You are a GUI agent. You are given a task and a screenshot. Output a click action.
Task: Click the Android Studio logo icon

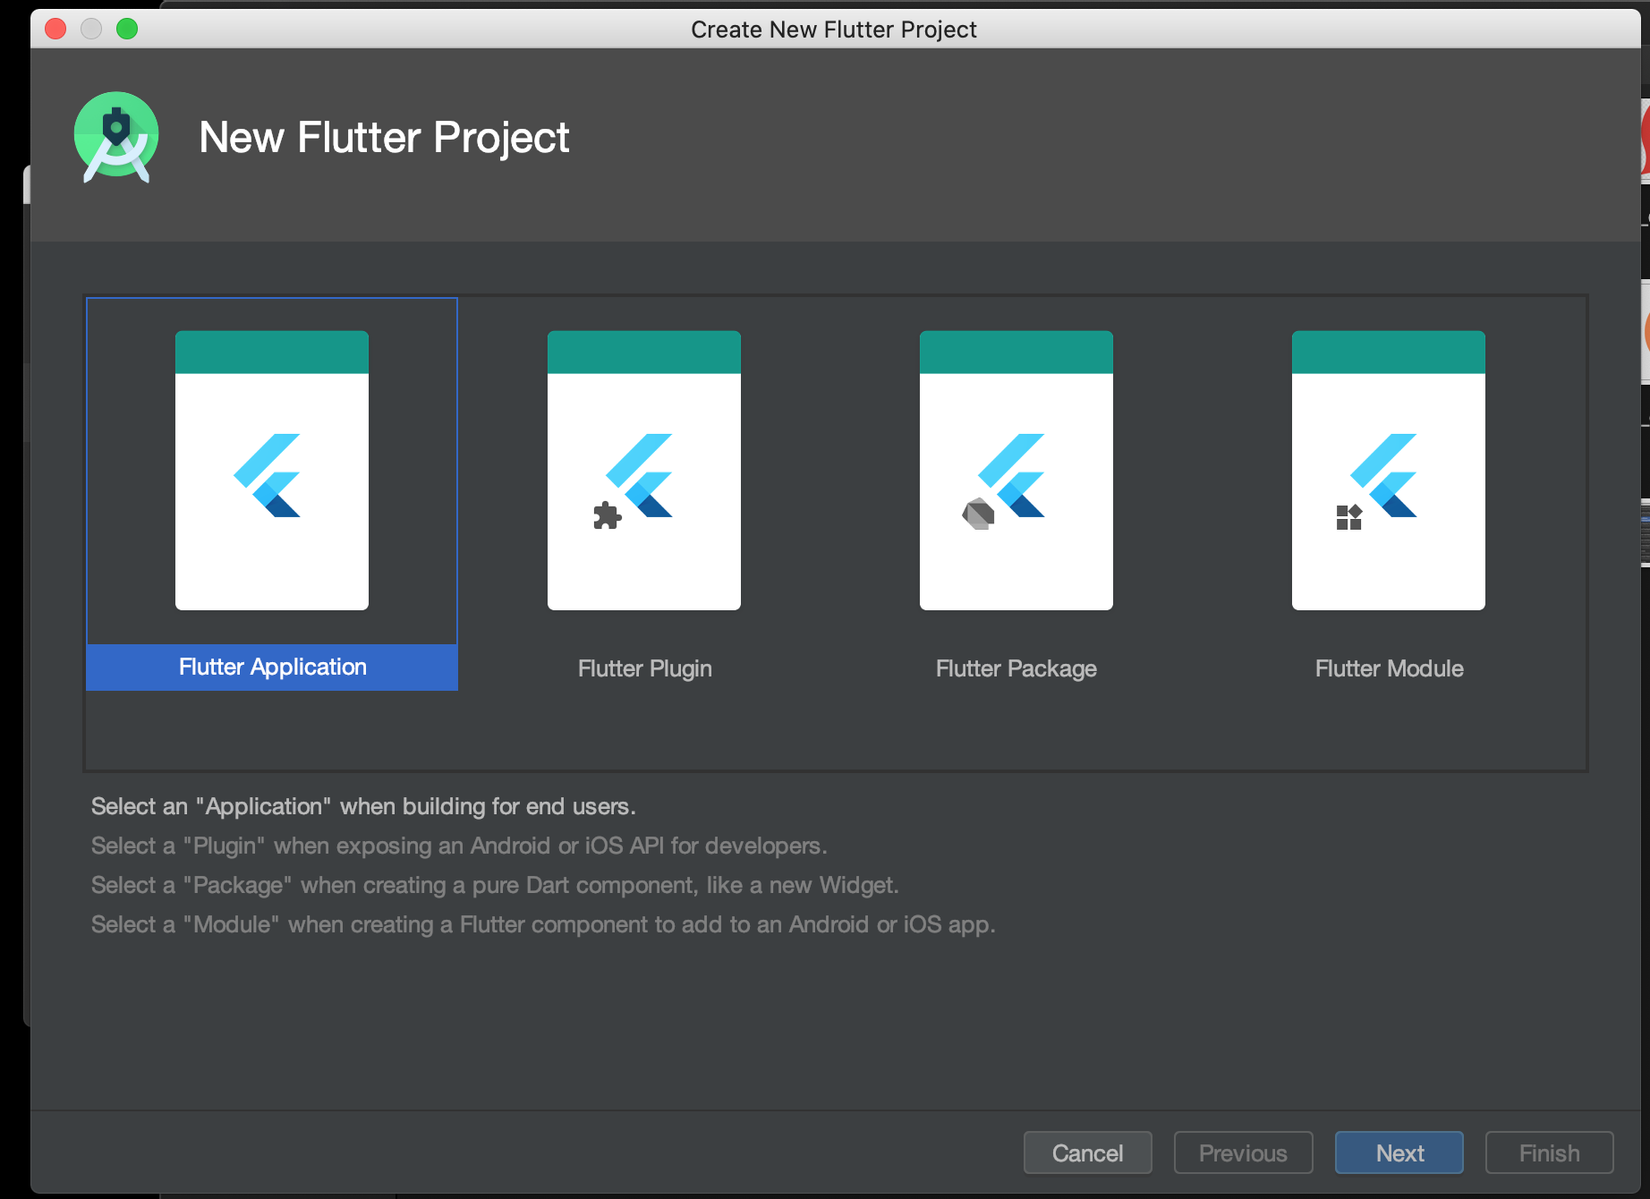pyautogui.click(x=116, y=138)
